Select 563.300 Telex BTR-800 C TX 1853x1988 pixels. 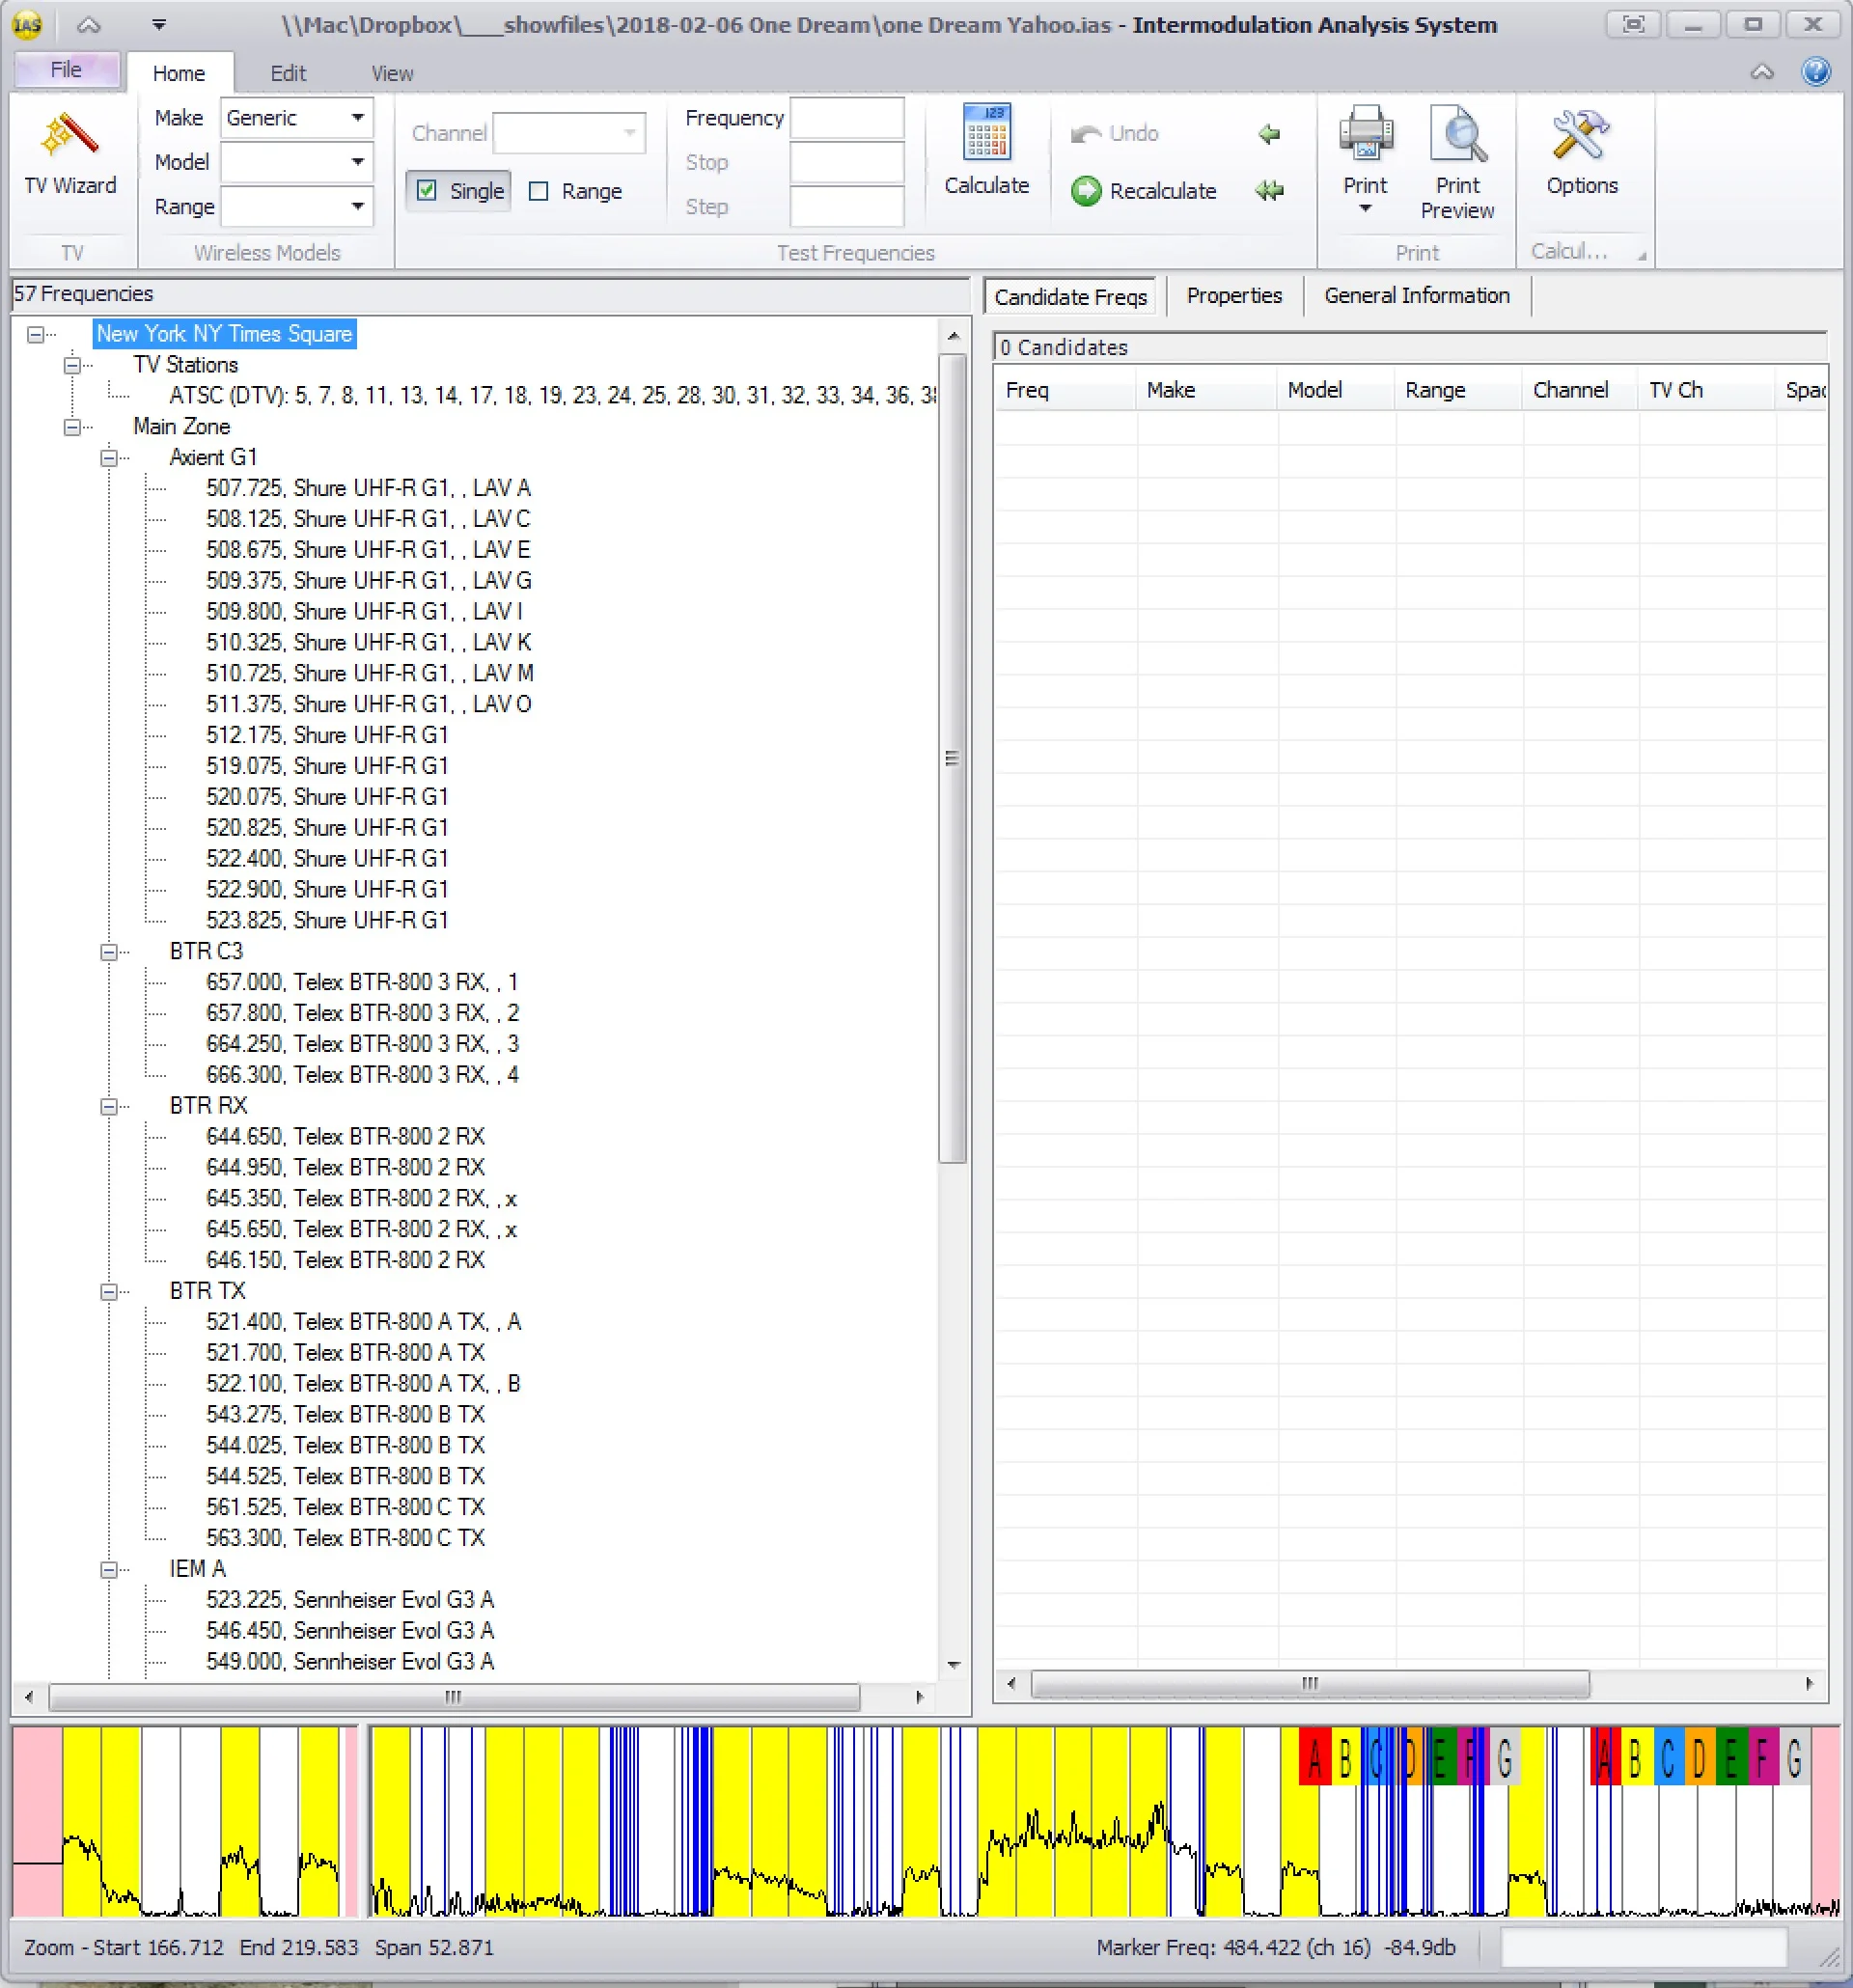click(x=345, y=1538)
